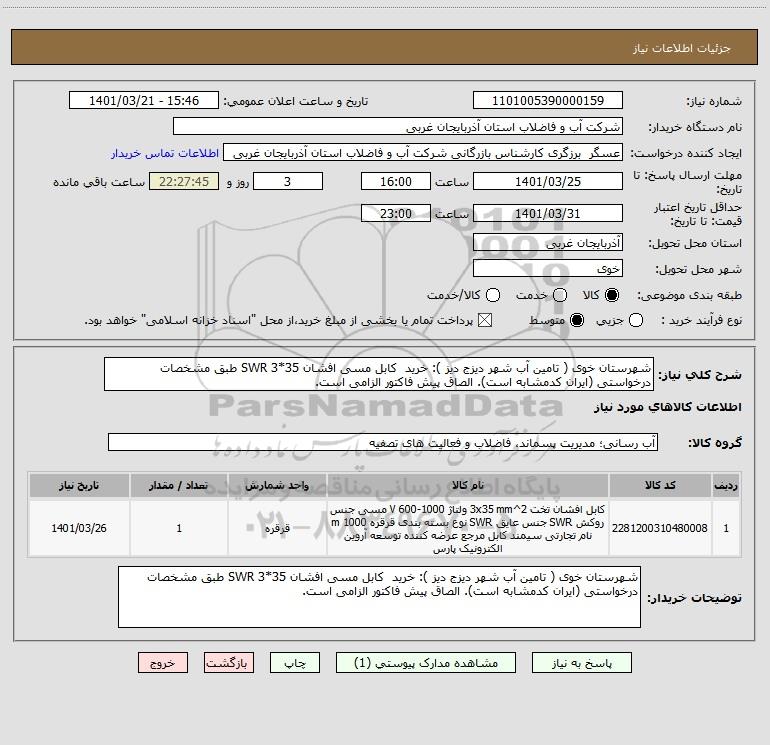Open 'مشاهده مدارک پیوستی (1)' attachments button
Screen dimensions: 770x745
(426, 662)
